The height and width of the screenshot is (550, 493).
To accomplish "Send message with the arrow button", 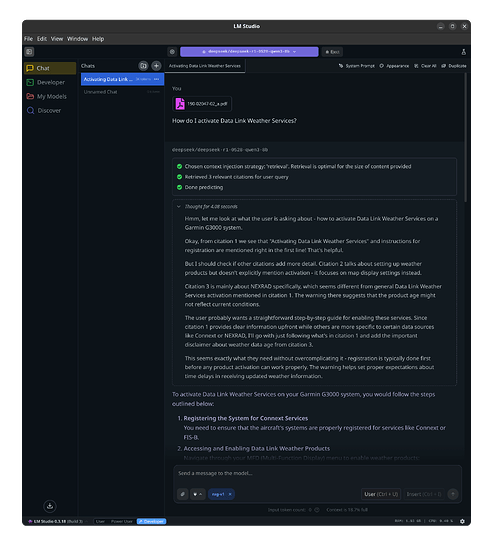I will coord(453,494).
